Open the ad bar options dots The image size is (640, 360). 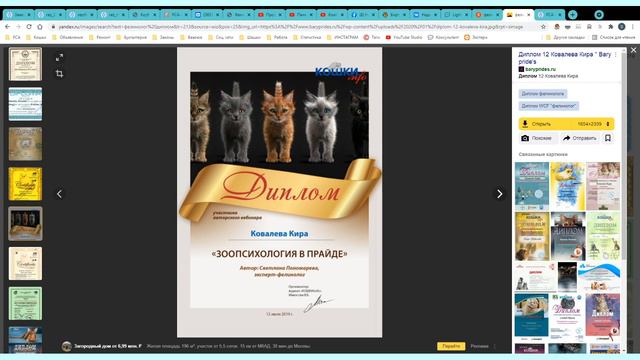(495, 346)
